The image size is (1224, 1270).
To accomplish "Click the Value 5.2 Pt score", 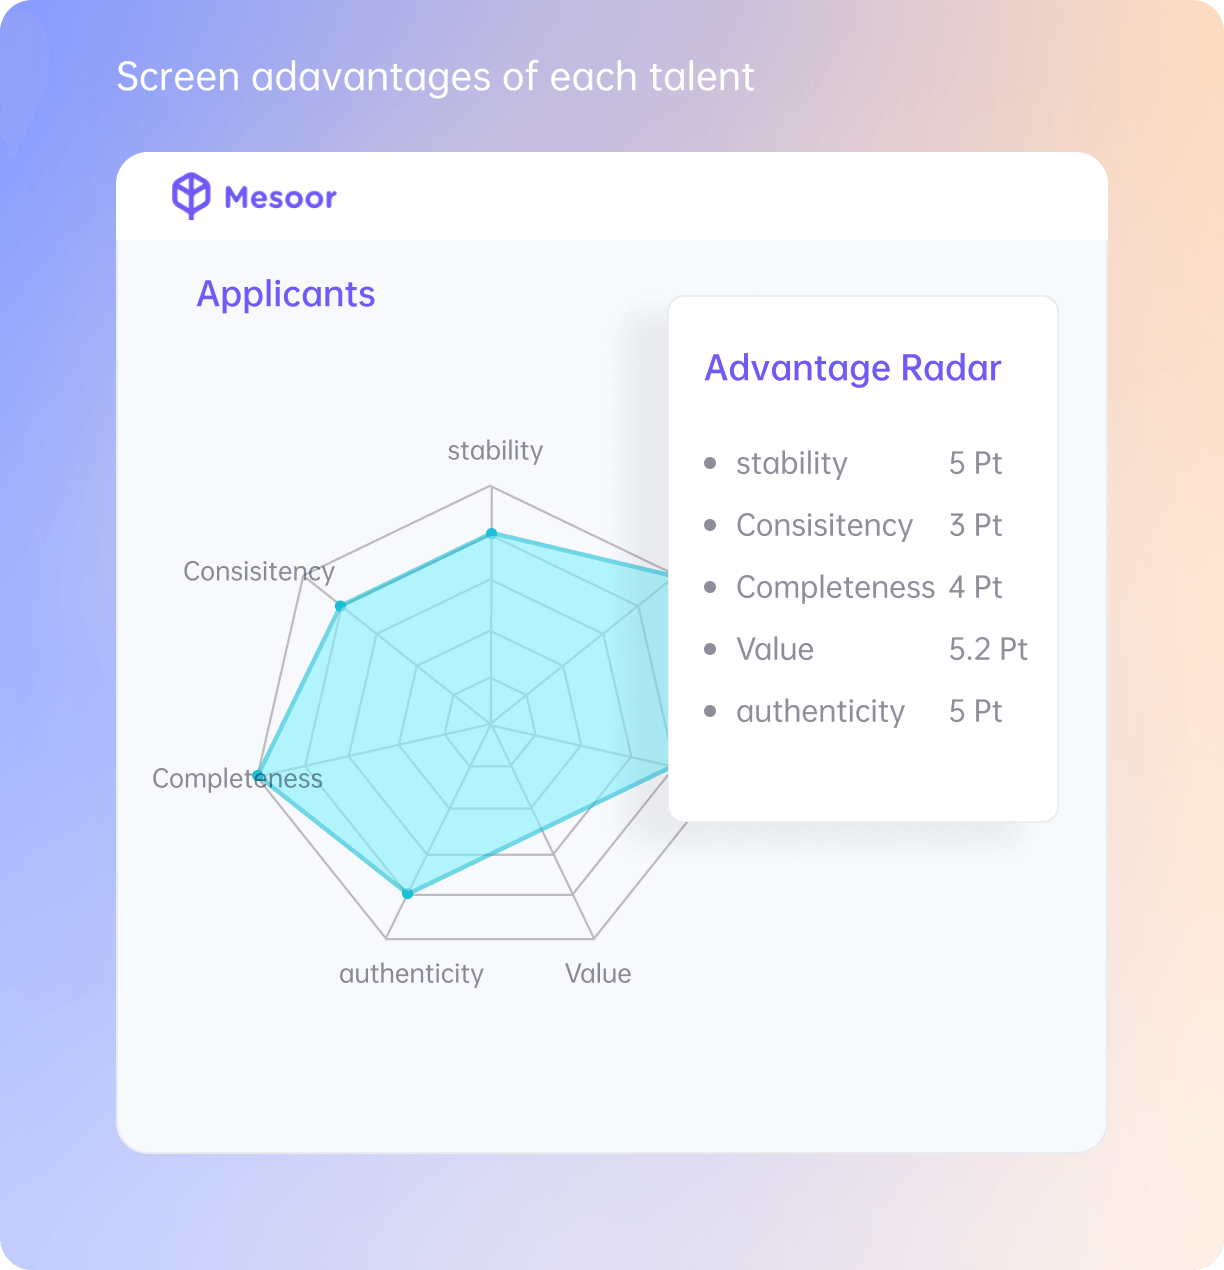I will [x=988, y=649].
